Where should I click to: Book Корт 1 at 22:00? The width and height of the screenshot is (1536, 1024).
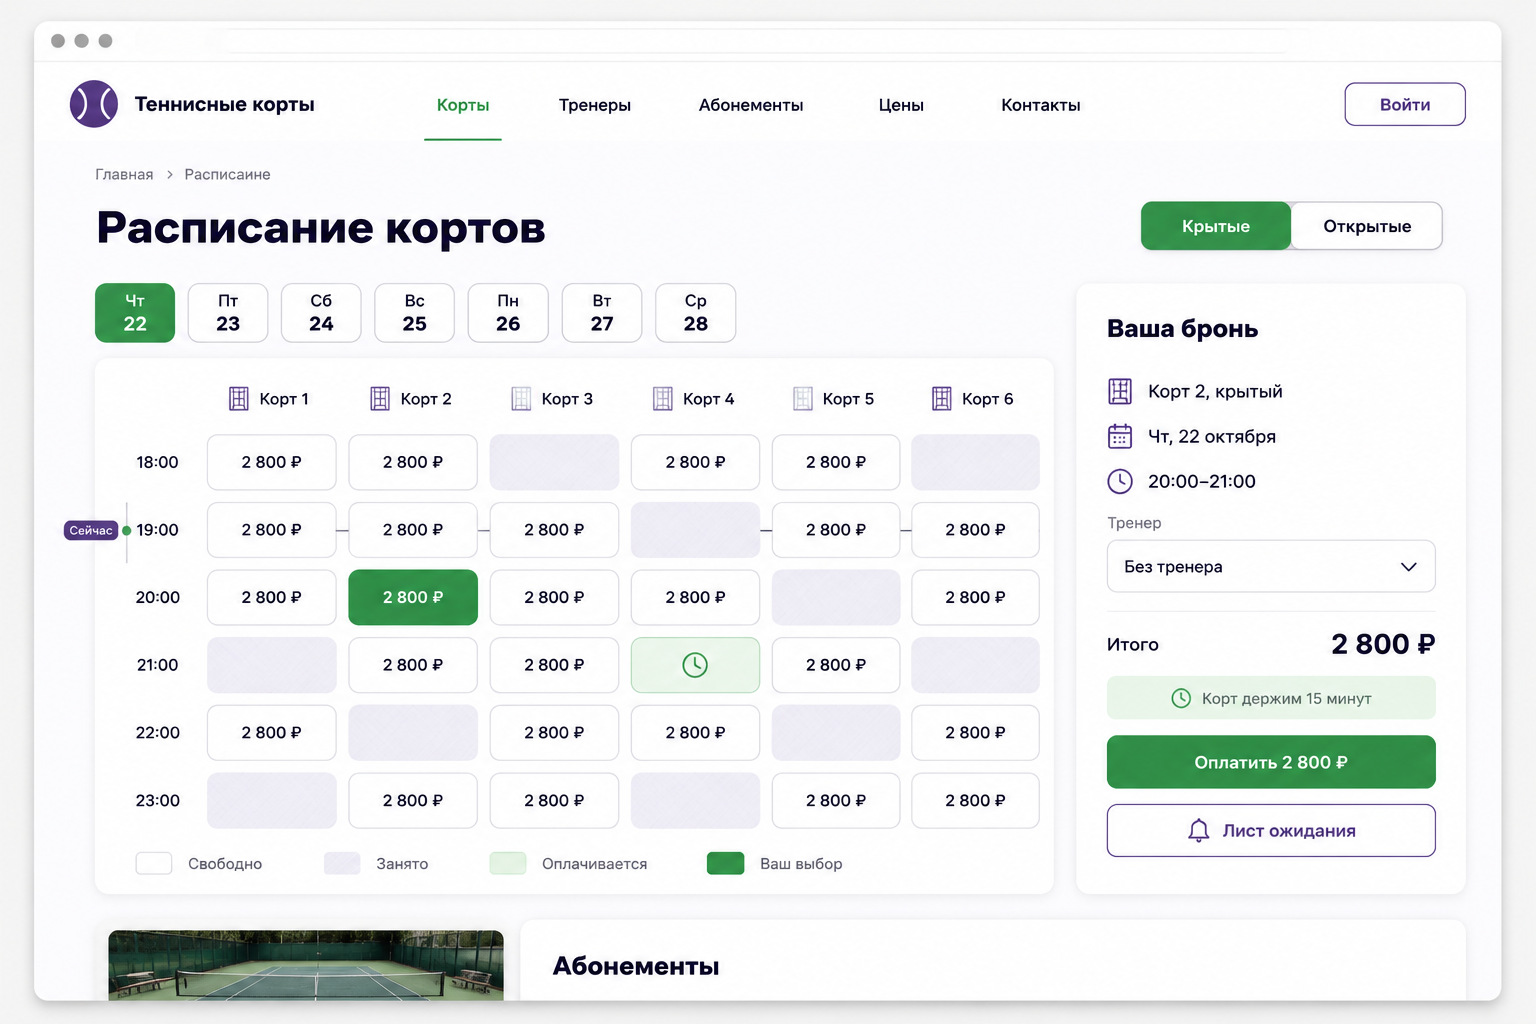click(272, 733)
